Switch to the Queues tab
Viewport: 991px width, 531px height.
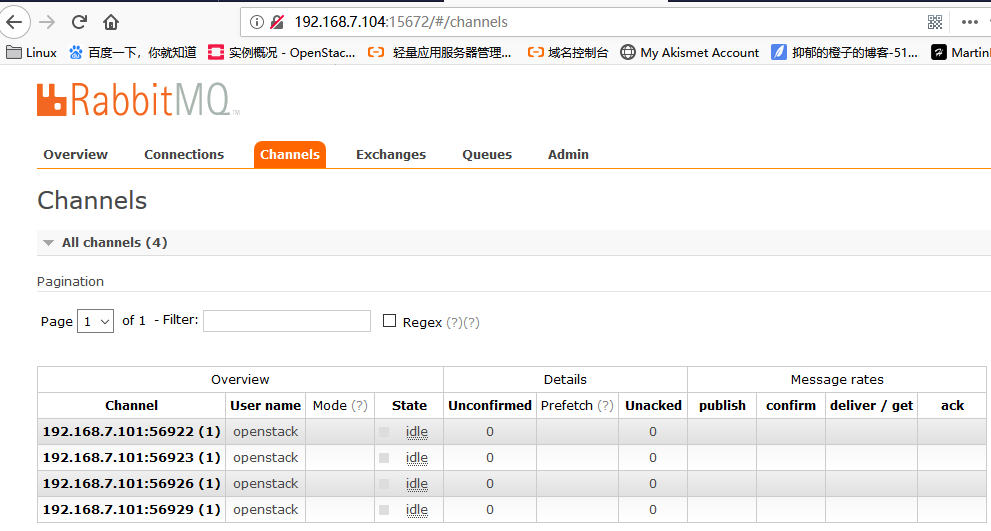point(487,155)
